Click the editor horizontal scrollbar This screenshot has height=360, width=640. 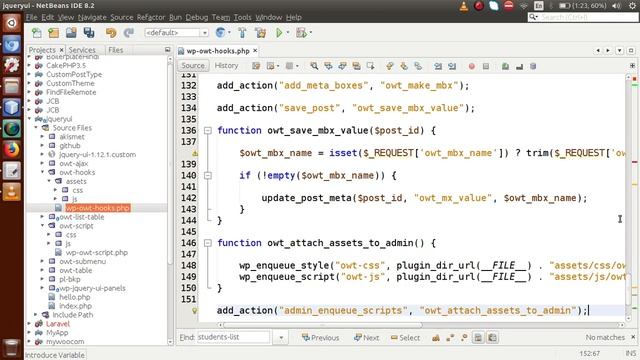pyautogui.click(x=322, y=325)
